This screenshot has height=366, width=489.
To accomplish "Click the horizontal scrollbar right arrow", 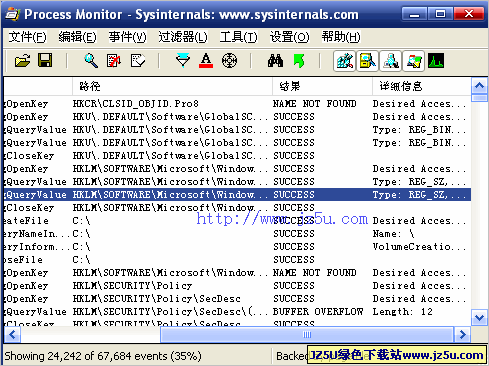I will tap(462, 334).
